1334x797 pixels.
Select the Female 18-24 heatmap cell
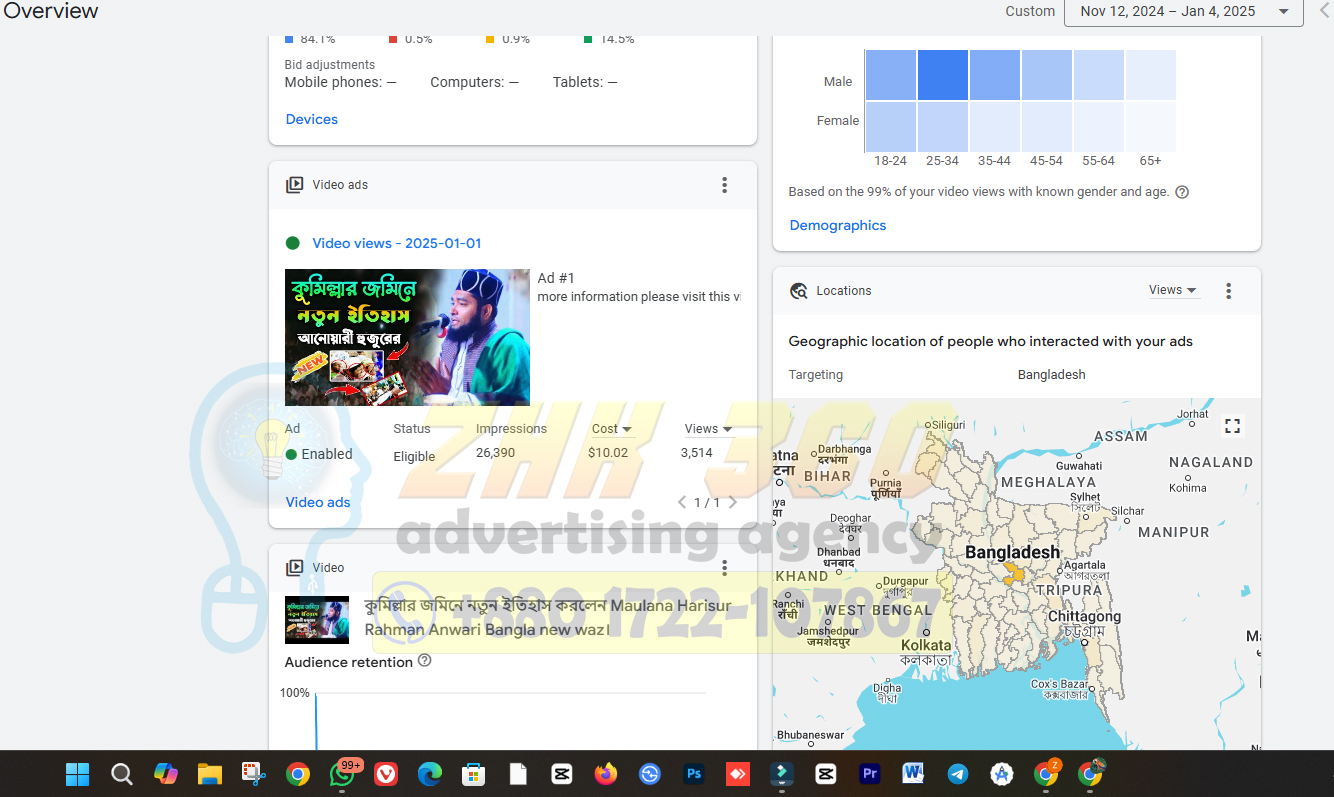click(890, 126)
